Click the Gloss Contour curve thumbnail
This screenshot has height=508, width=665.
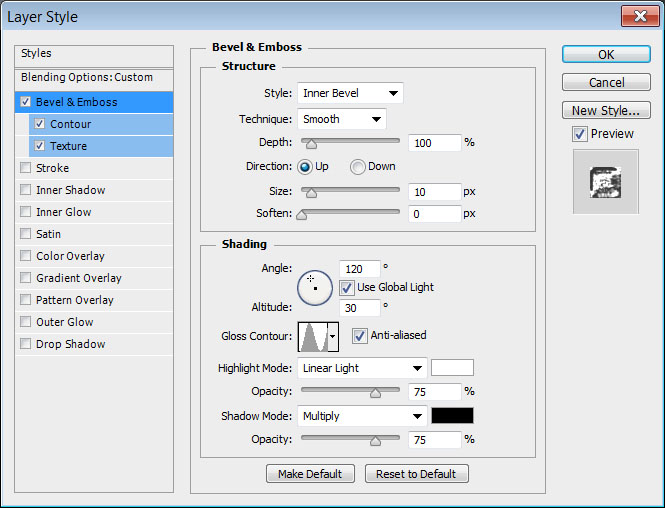coord(312,336)
